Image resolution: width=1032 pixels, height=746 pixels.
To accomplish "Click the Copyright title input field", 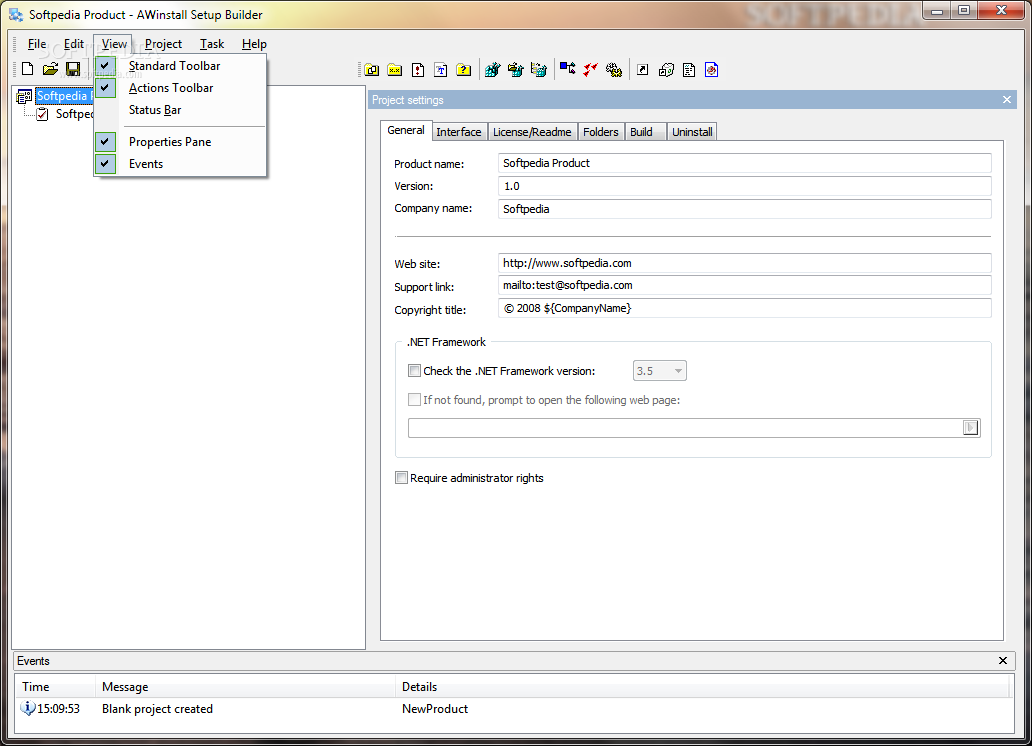I will pyautogui.click(x=744, y=308).
